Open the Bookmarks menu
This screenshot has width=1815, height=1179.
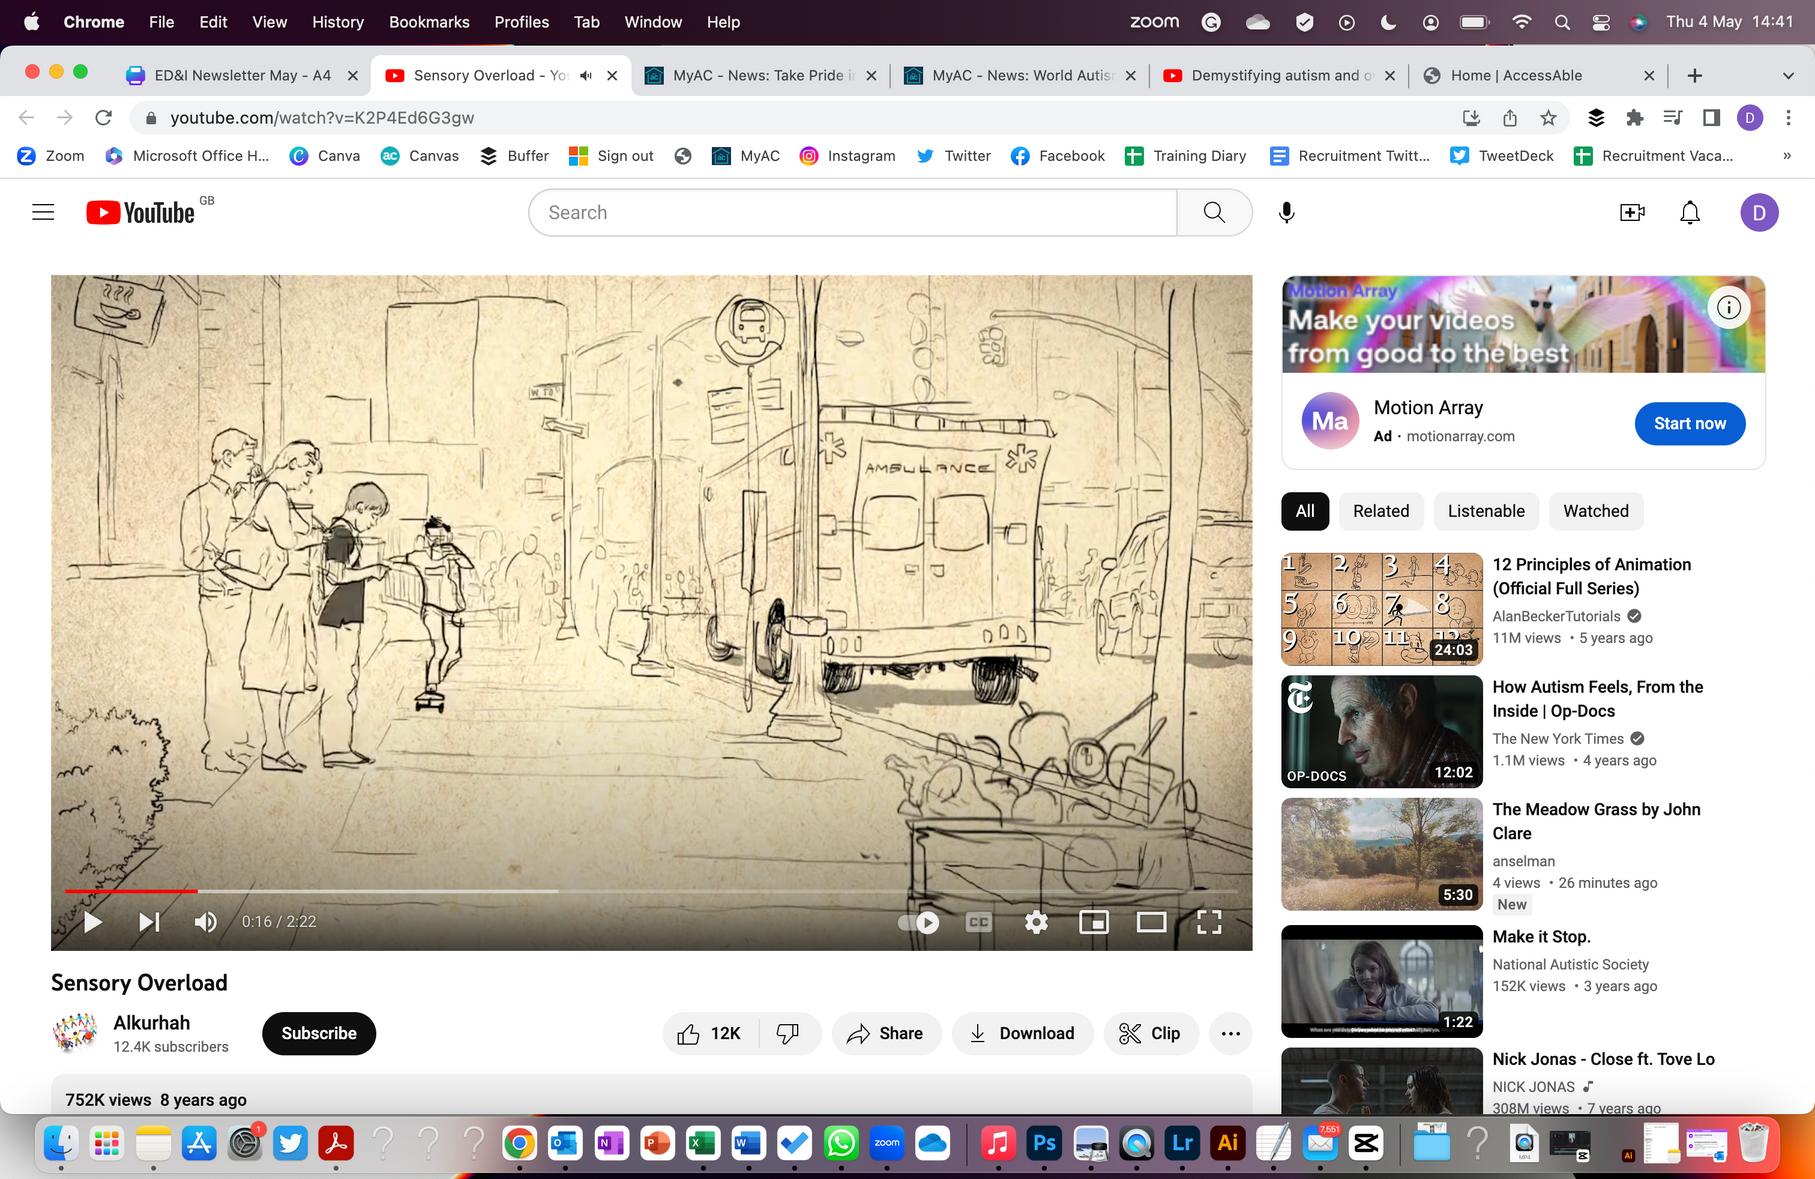[429, 21]
